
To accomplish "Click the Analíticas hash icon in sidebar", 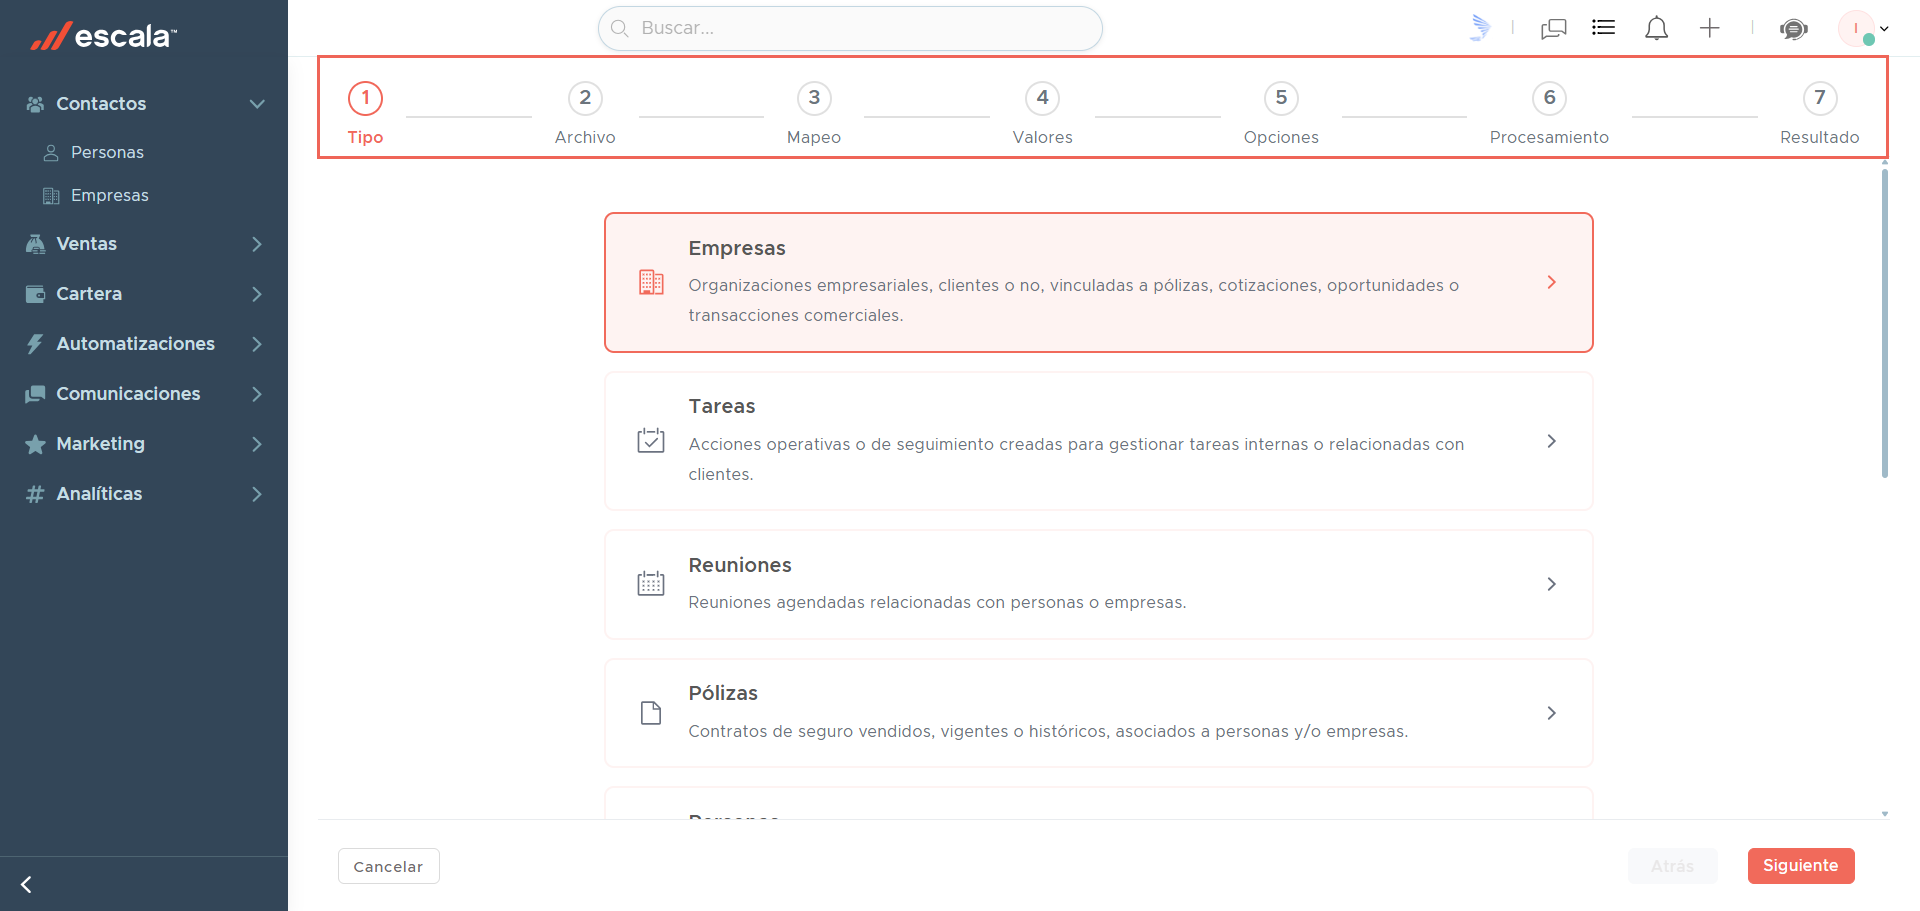I will 35,494.
